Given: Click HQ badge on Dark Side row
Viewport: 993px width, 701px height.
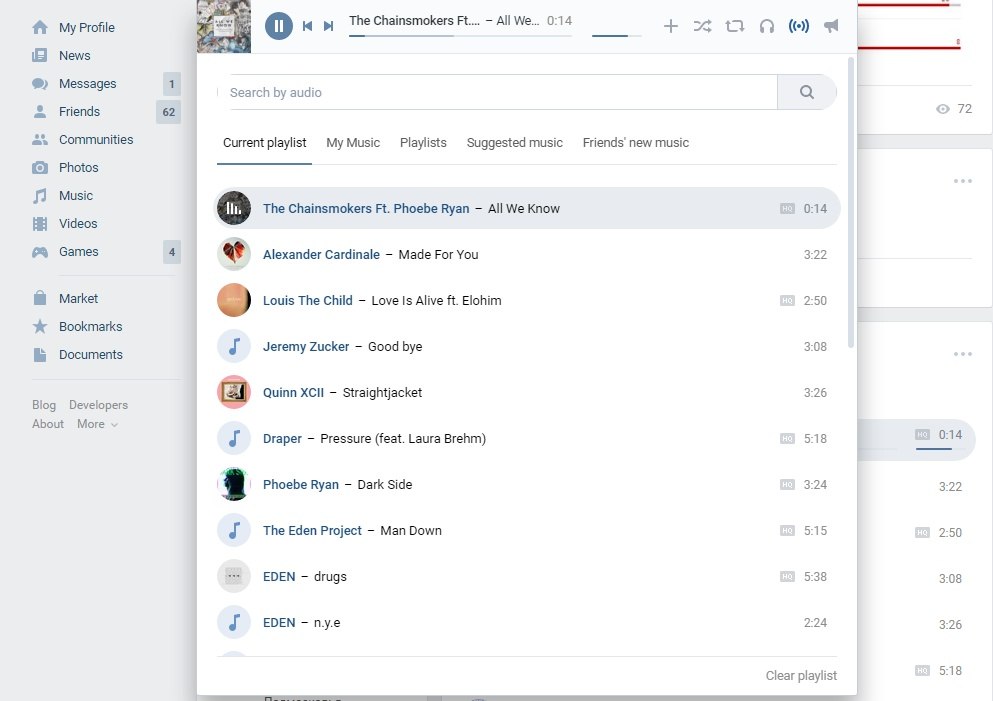Looking at the screenshot, I should [x=787, y=484].
